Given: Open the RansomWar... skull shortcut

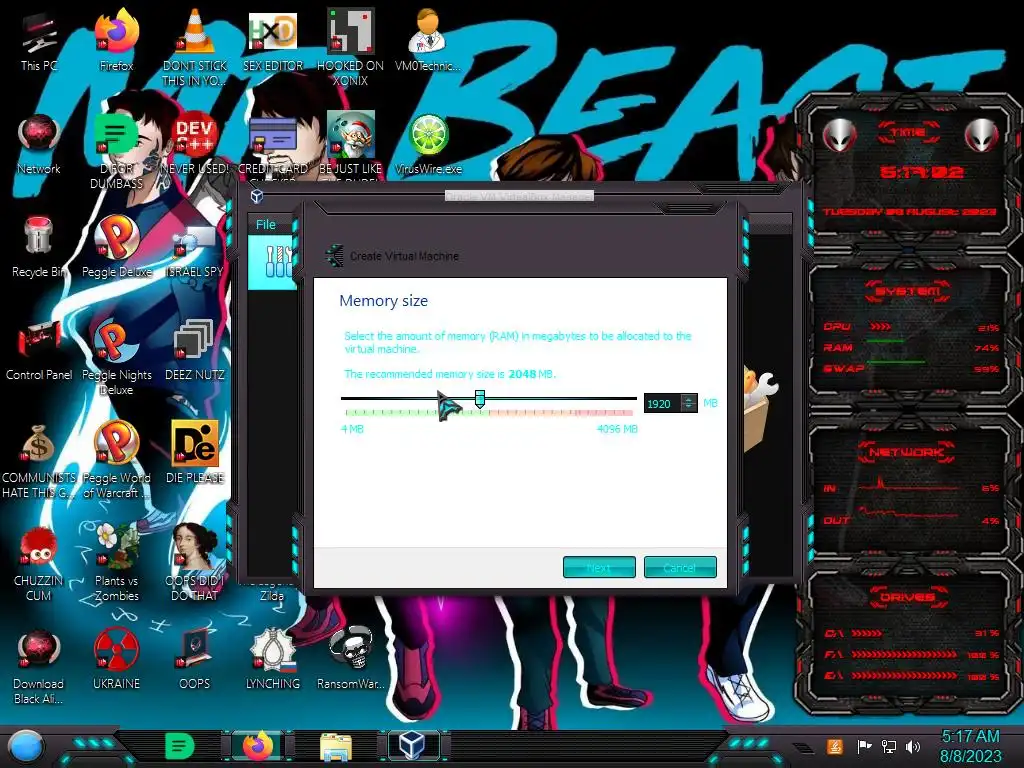Looking at the screenshot, I should (351, 660).
